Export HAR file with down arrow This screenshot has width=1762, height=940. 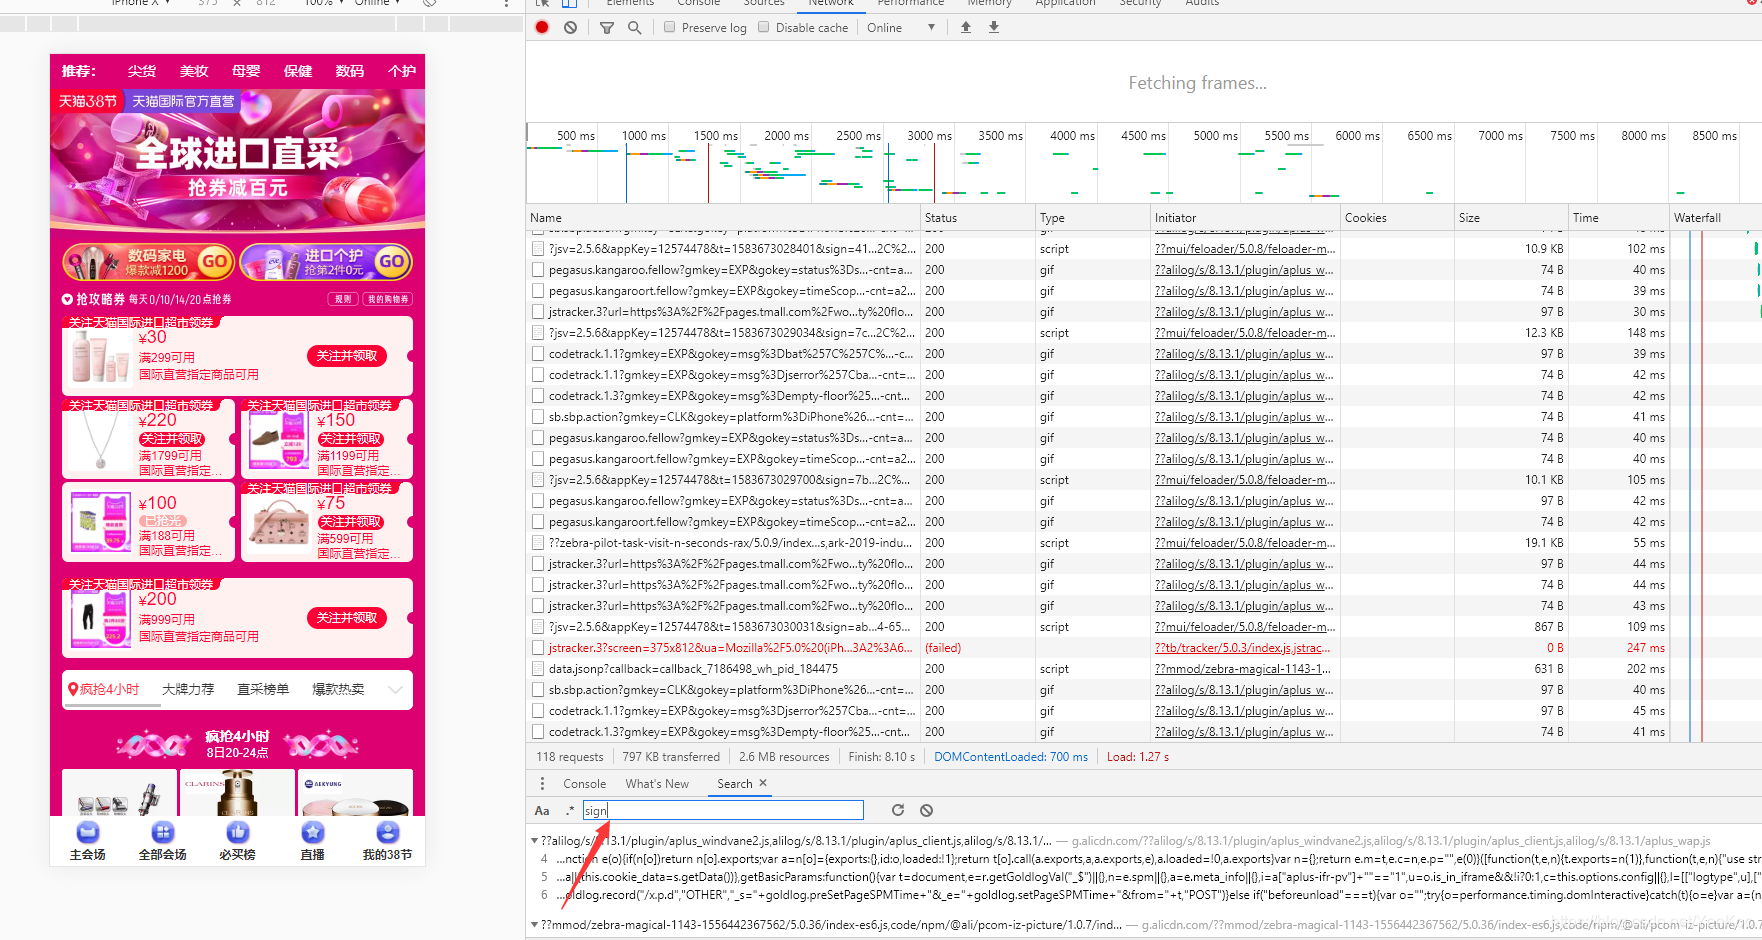(x=994, y=28)
